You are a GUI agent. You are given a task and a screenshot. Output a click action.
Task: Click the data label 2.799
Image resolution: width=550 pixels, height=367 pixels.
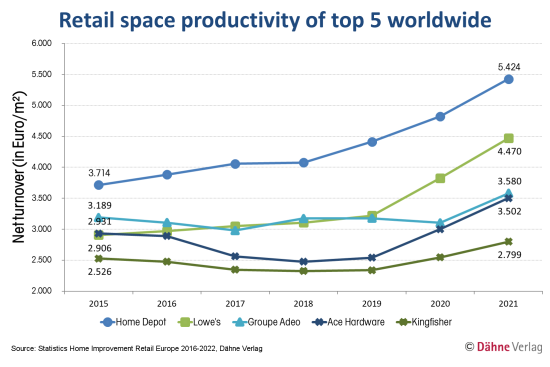[509, 255]
